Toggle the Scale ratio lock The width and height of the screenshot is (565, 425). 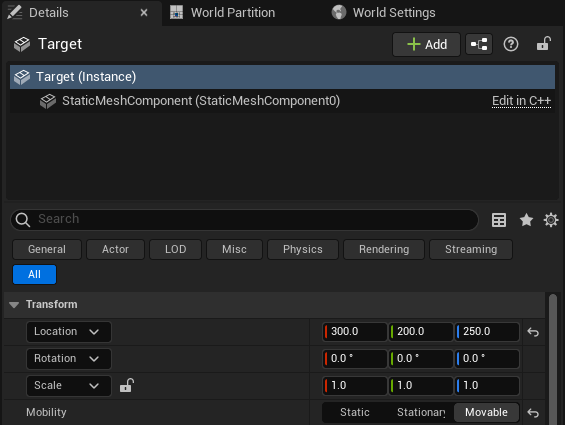pos(127,385)
